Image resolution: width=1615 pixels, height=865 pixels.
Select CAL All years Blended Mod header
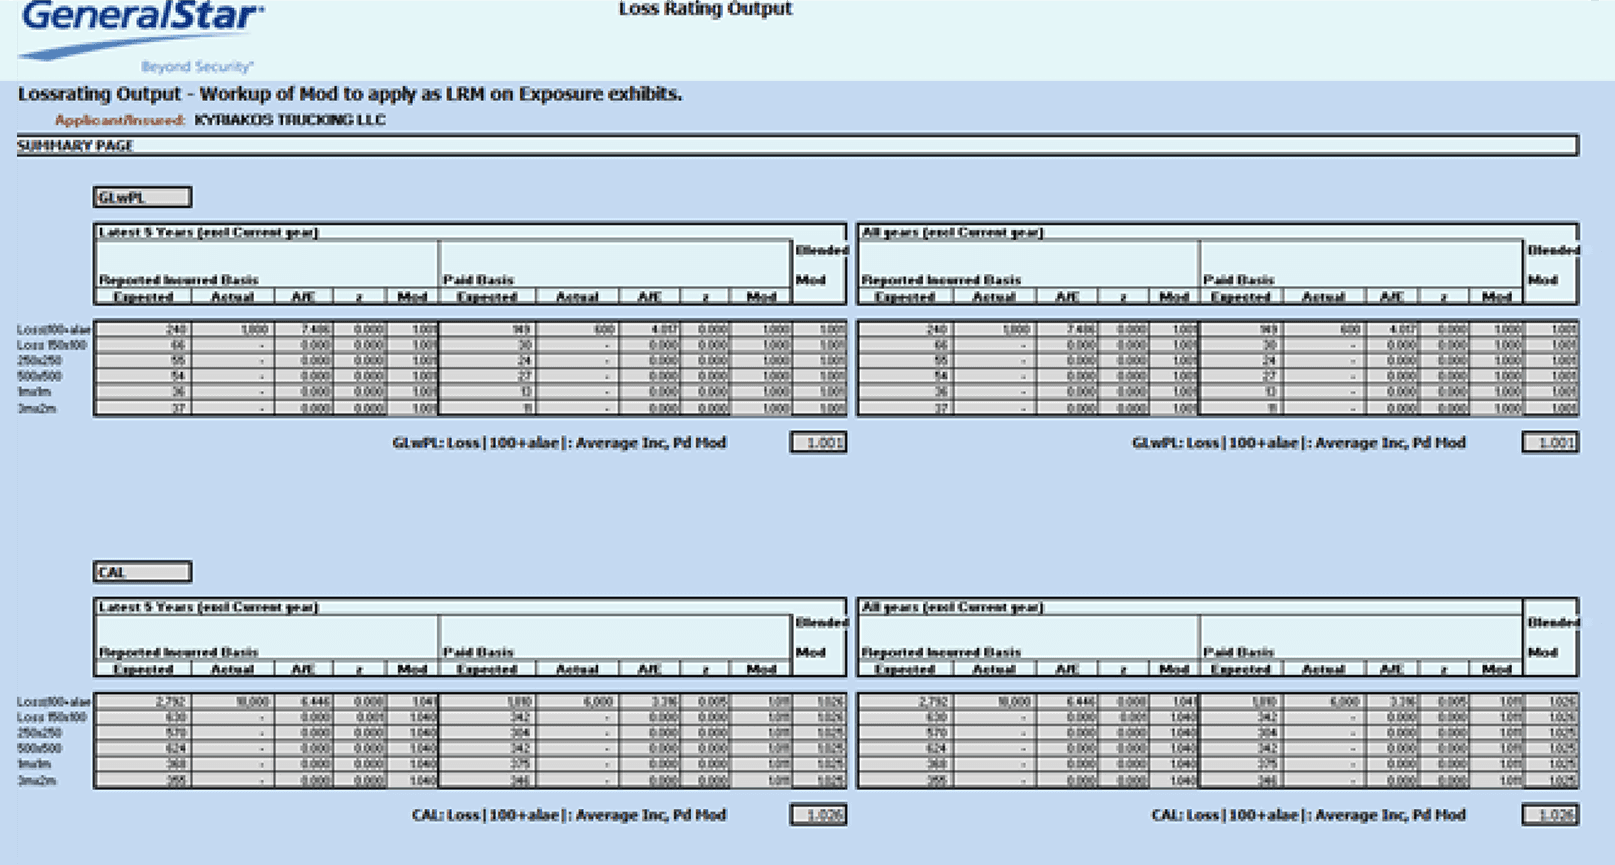click(1551, 637)
